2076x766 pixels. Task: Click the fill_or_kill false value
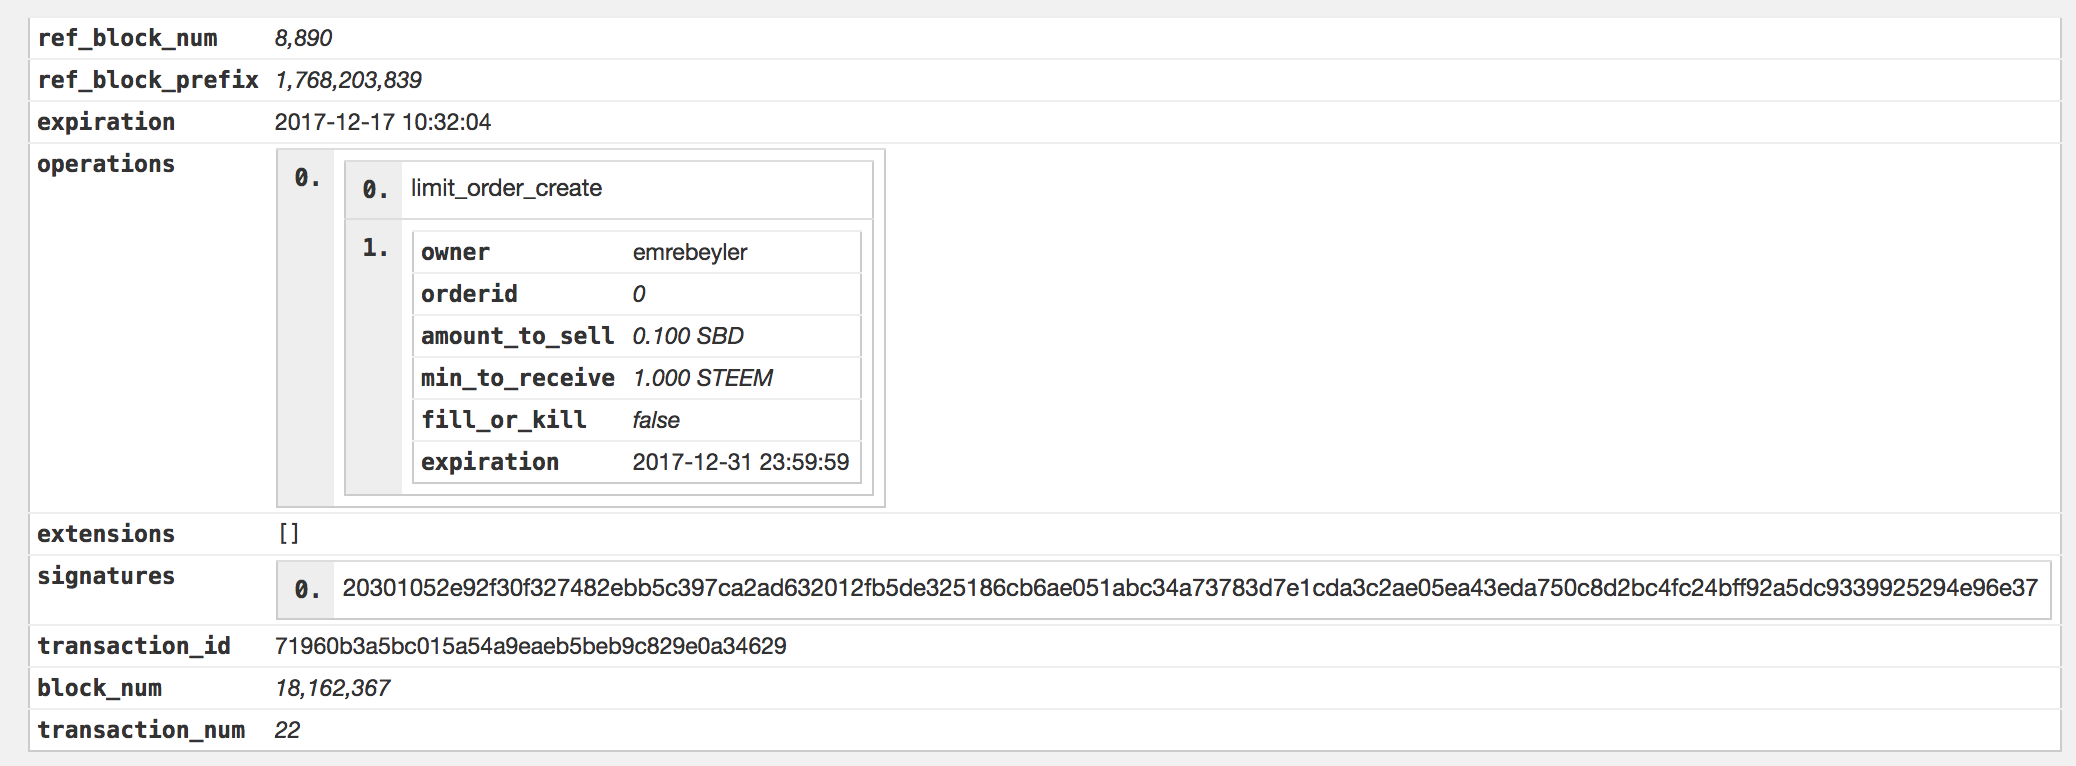(656, 420)
